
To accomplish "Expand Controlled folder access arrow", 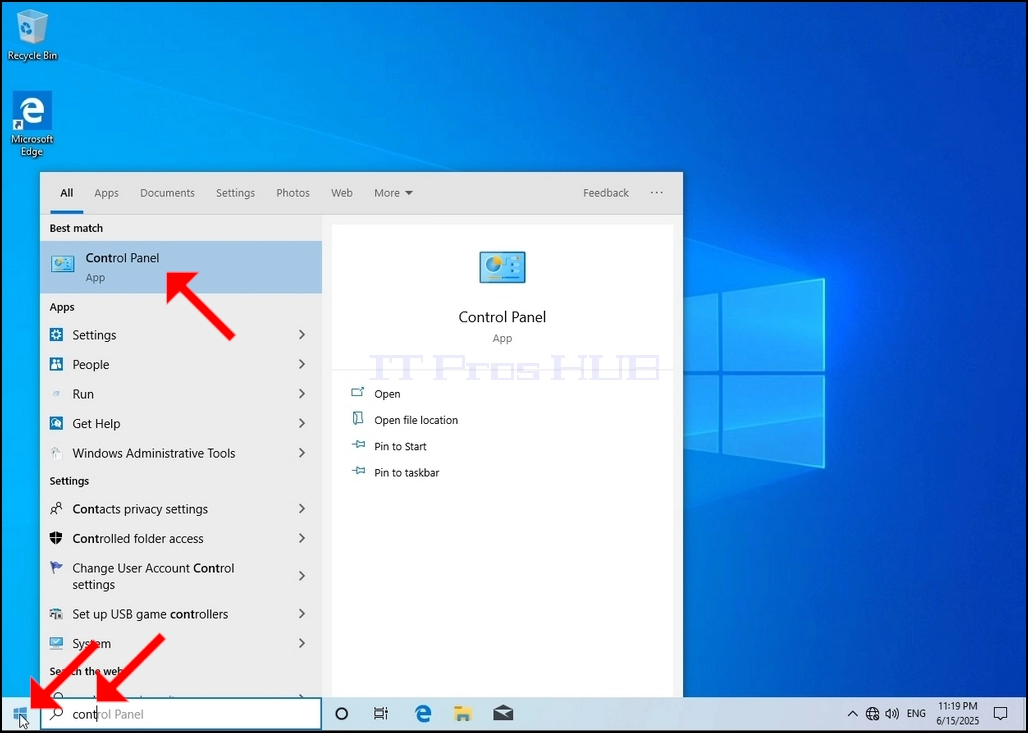I will [302, 538].
